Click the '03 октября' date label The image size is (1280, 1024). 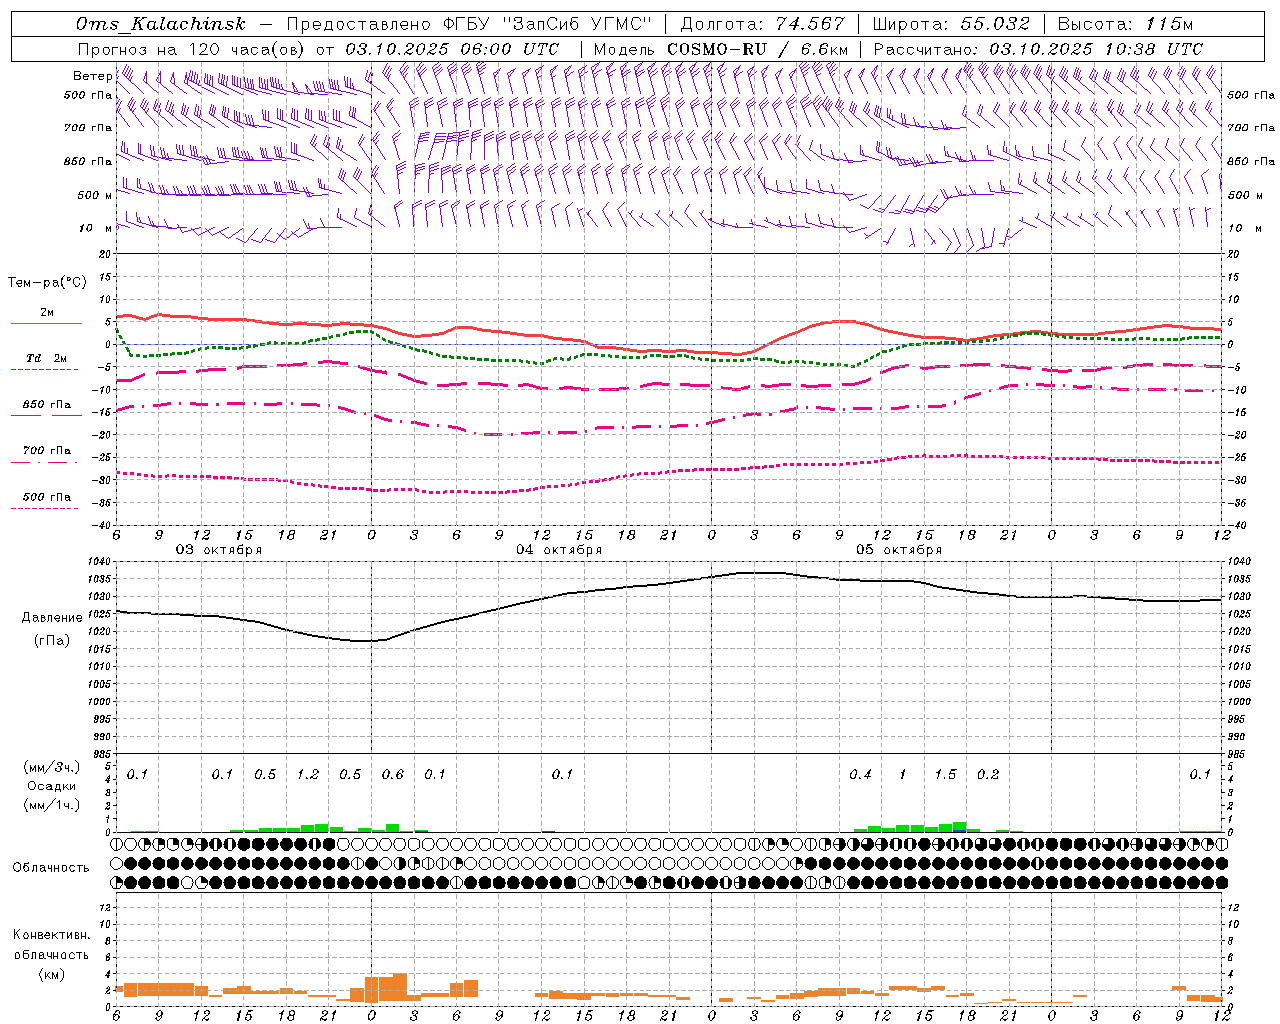(219, 550)
